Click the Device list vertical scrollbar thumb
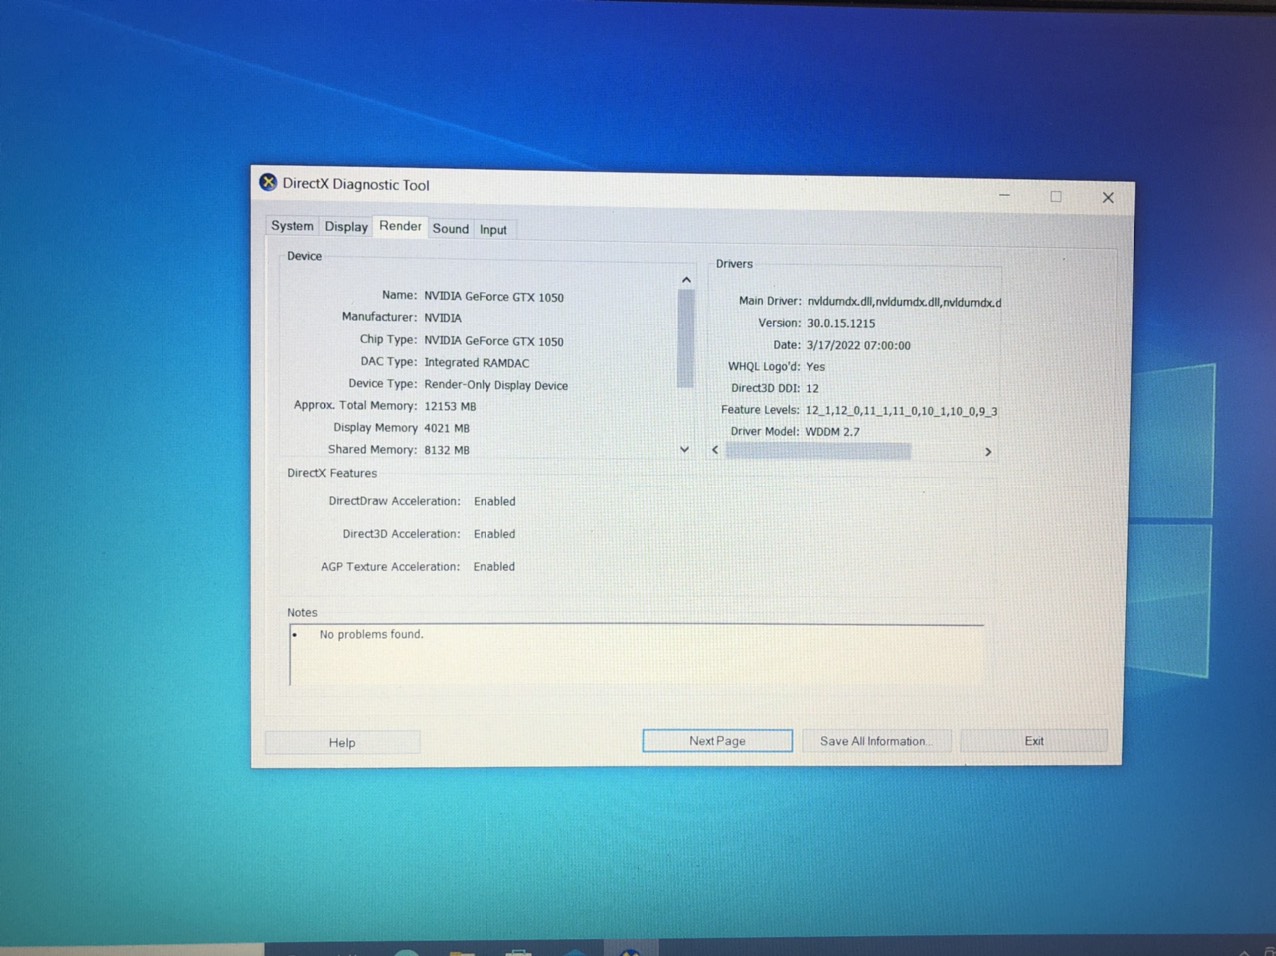The width and height of the screenshot is (1276, 956). (x=685, y=338)
